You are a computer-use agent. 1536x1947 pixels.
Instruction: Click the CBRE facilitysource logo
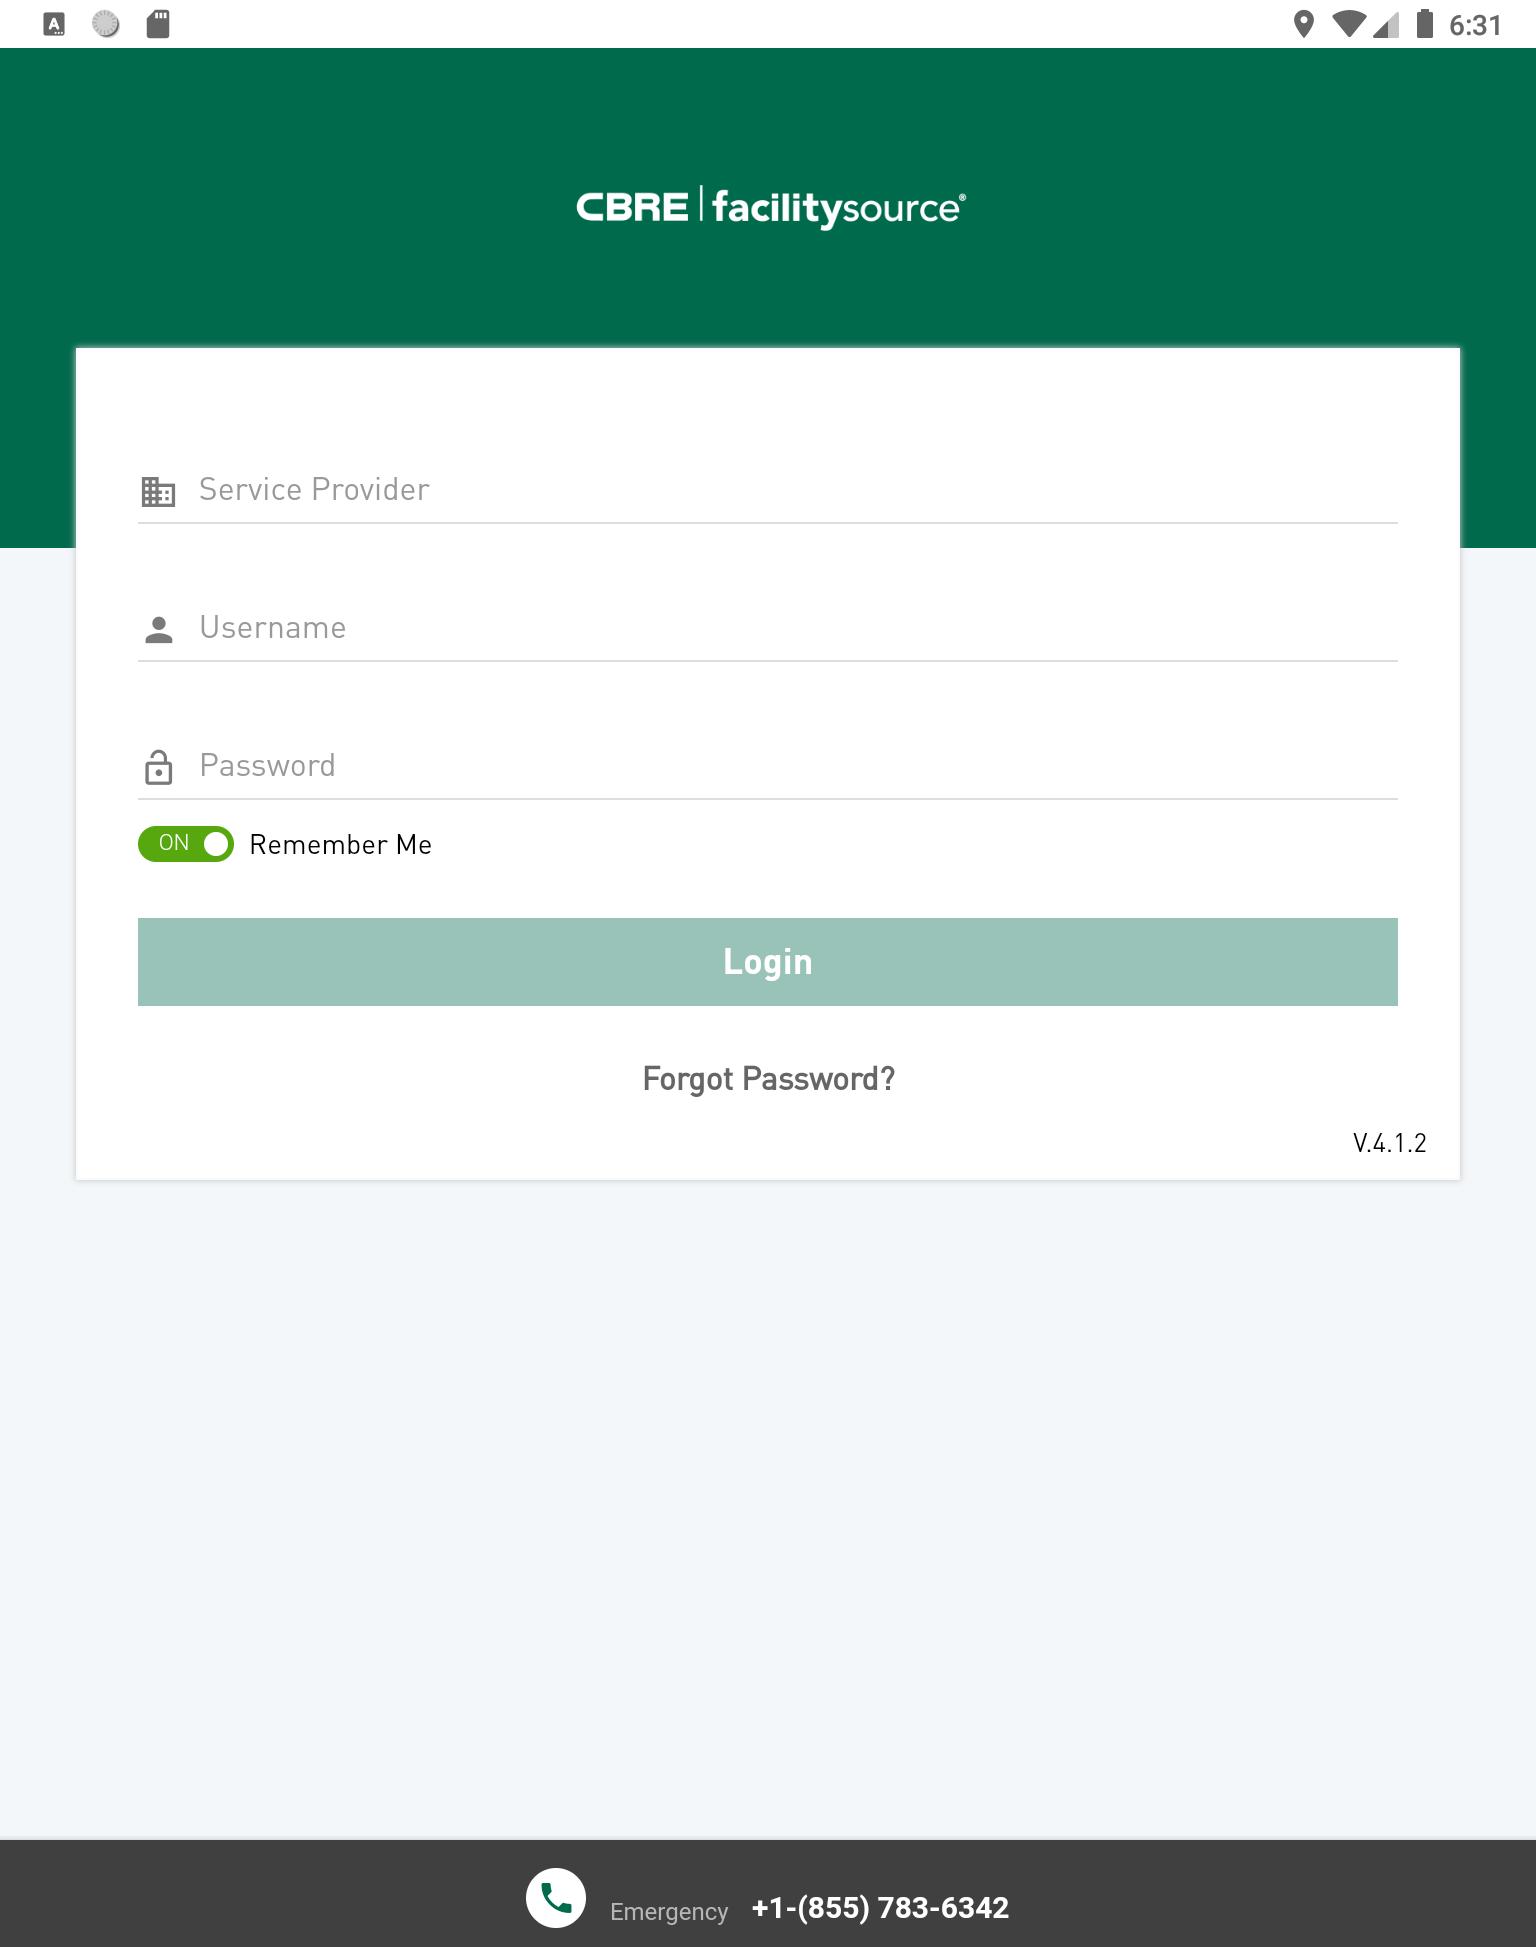(770, 207)
